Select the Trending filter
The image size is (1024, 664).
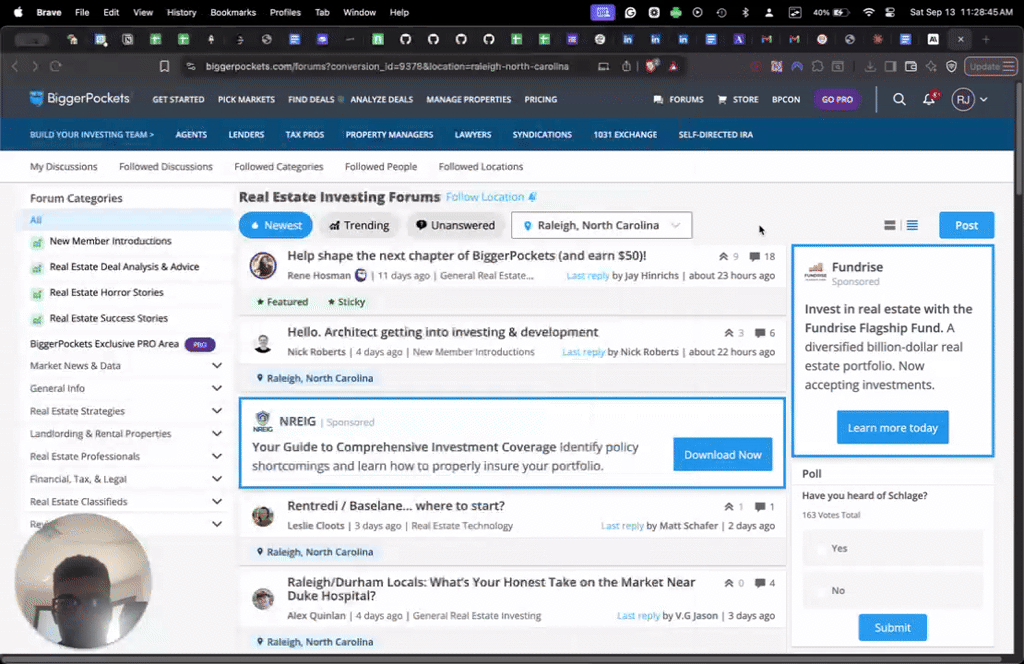click(359, 225)
